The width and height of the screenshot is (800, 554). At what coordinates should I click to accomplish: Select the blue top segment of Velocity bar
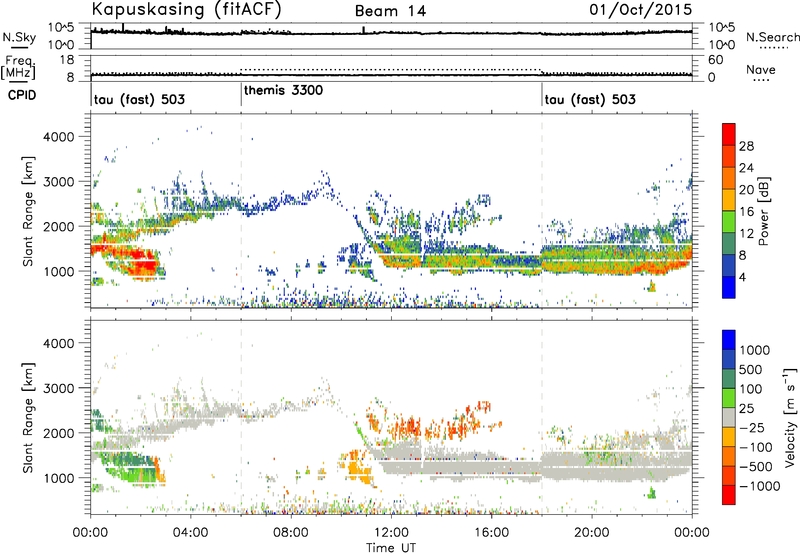click(x=729, y=340)
